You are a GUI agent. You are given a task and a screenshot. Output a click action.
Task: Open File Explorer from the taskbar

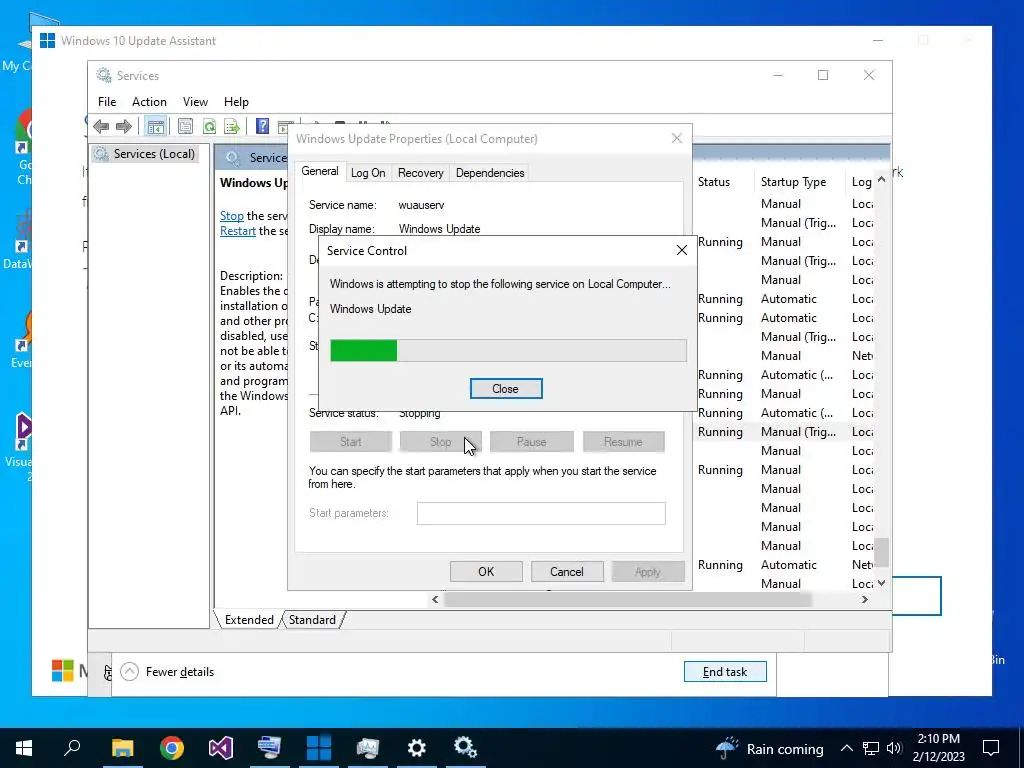tap(122, 748)
